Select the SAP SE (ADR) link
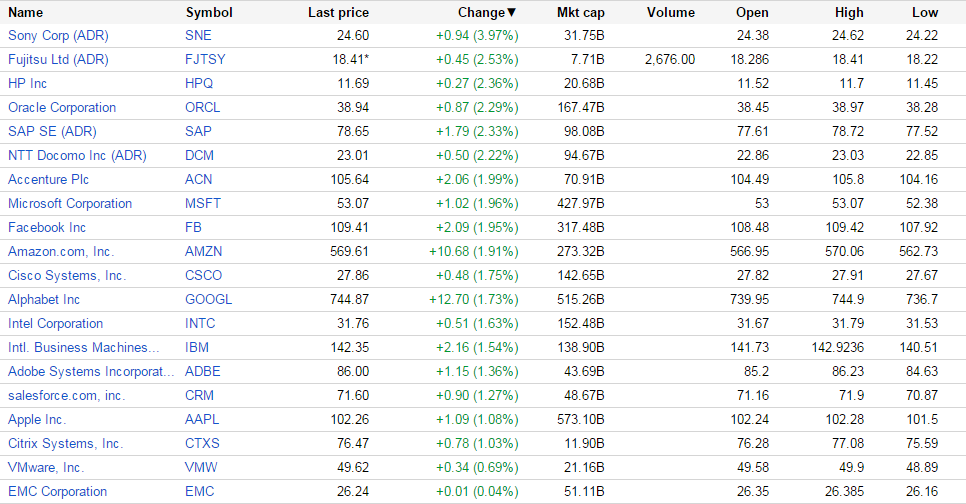Viewport: 966px width, 504px height. 52,131
